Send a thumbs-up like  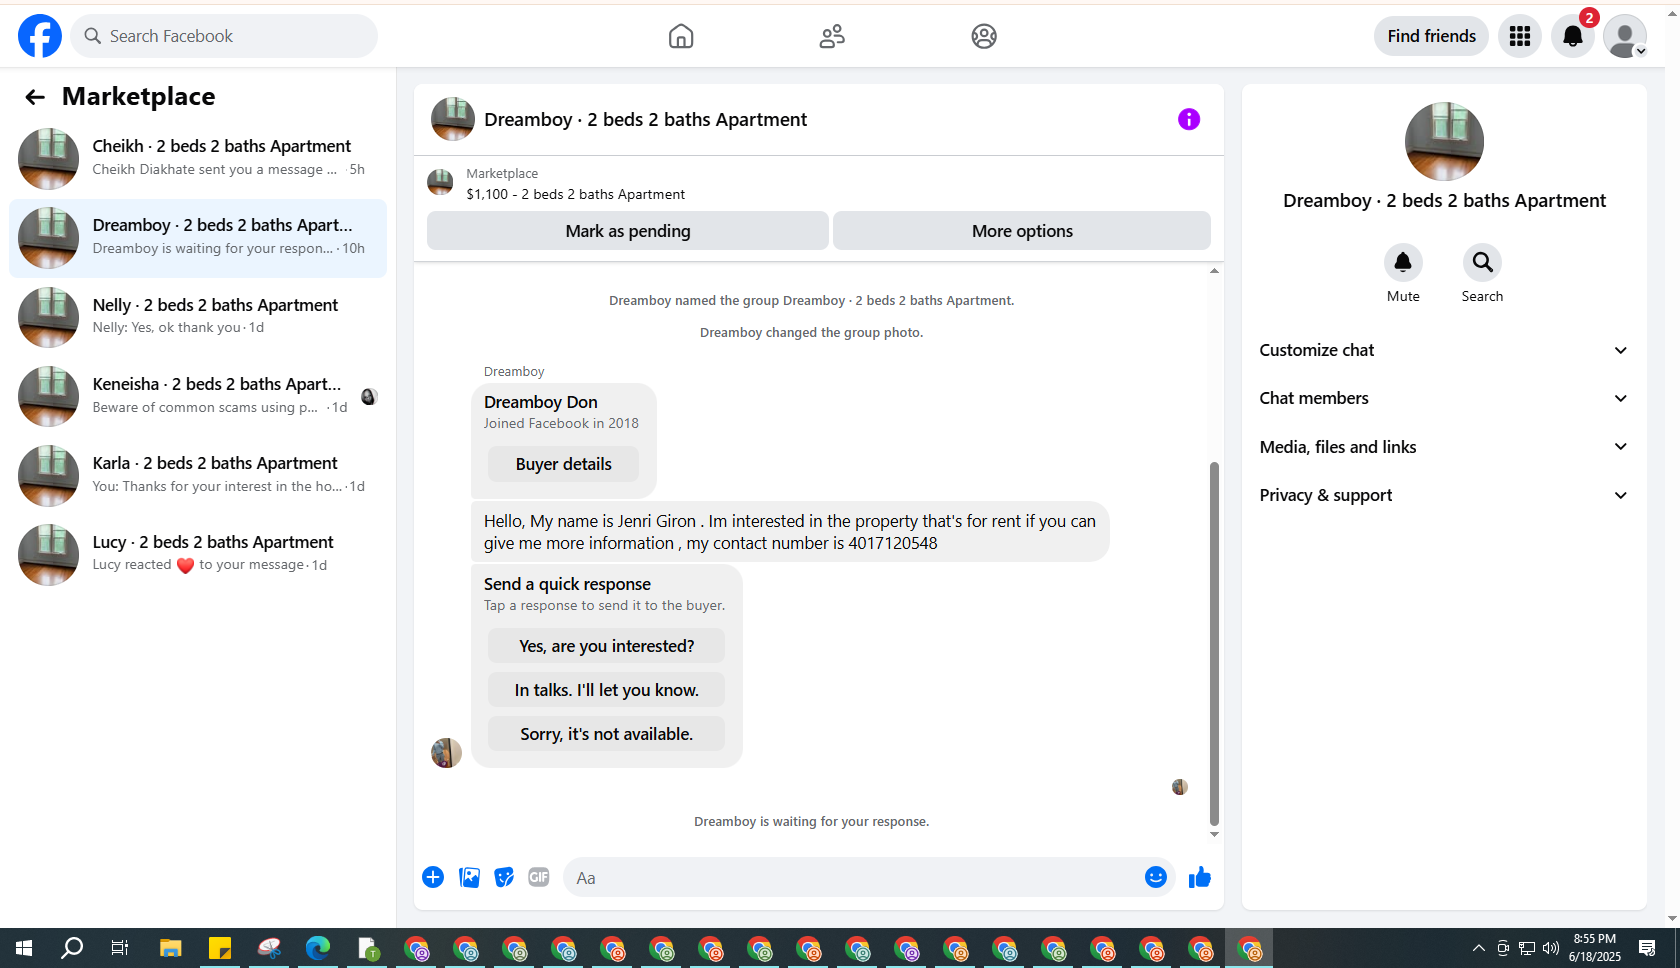1200,877
